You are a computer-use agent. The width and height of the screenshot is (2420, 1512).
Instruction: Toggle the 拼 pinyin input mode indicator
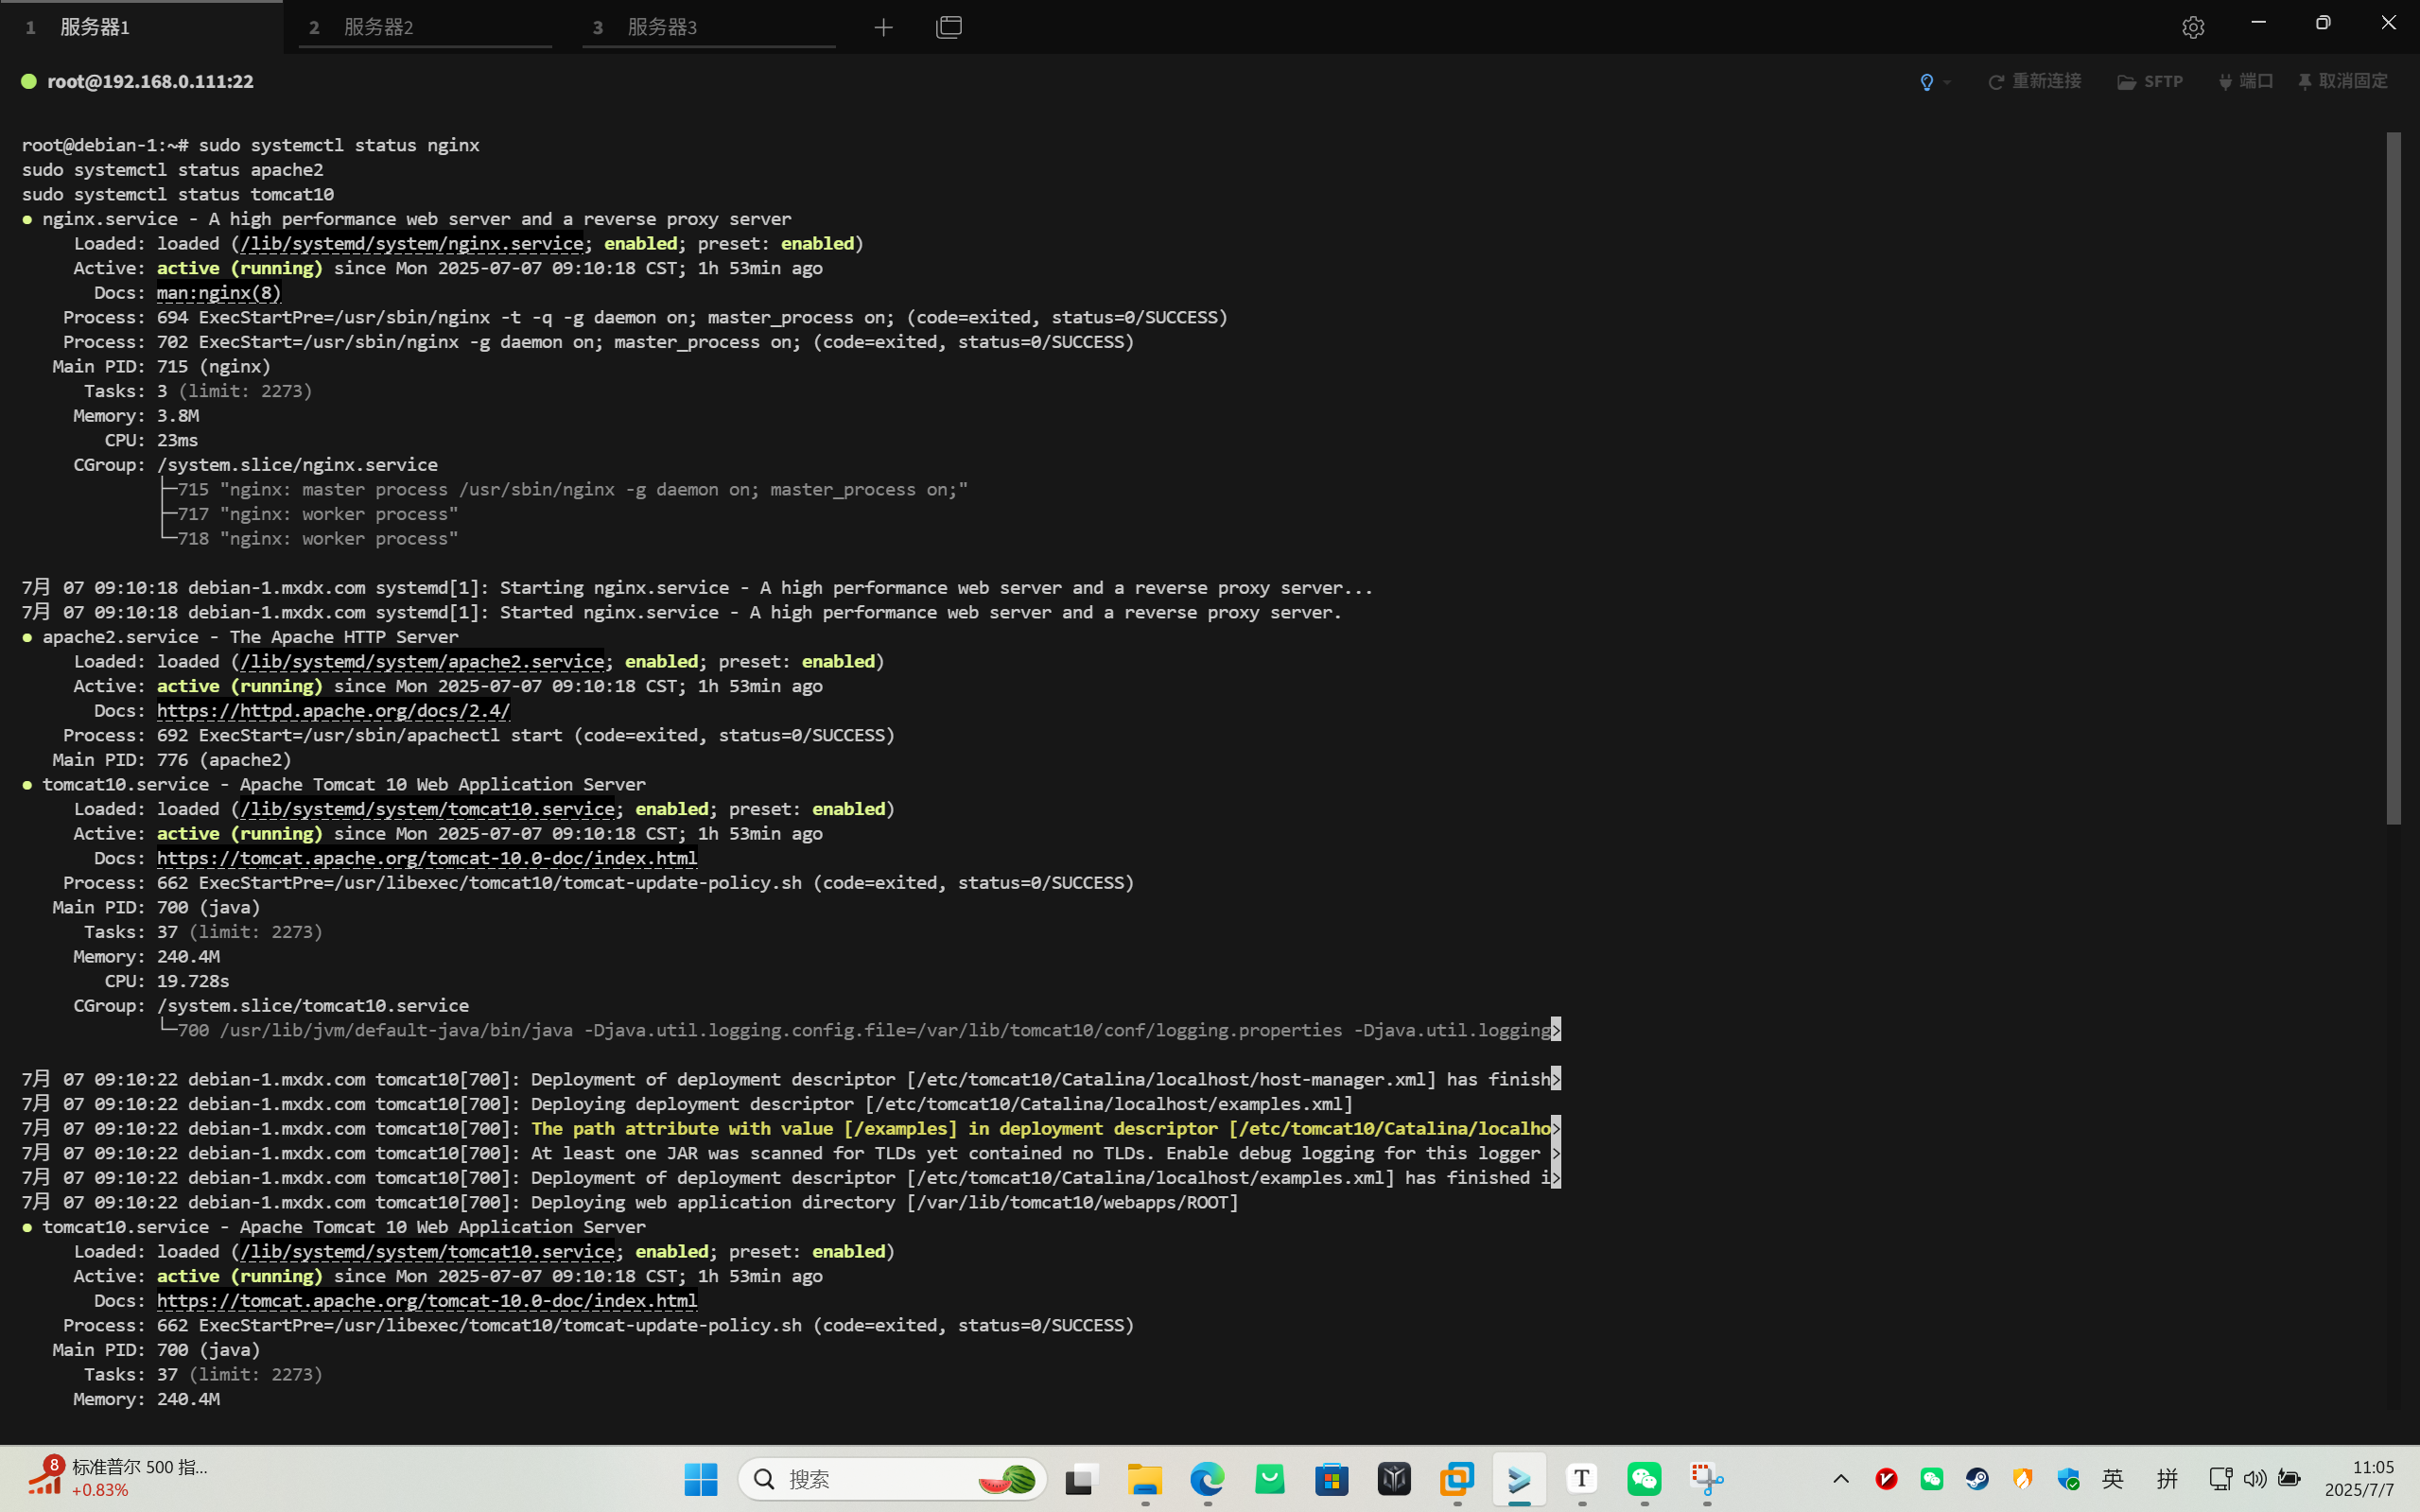tap(2167, 1479)
